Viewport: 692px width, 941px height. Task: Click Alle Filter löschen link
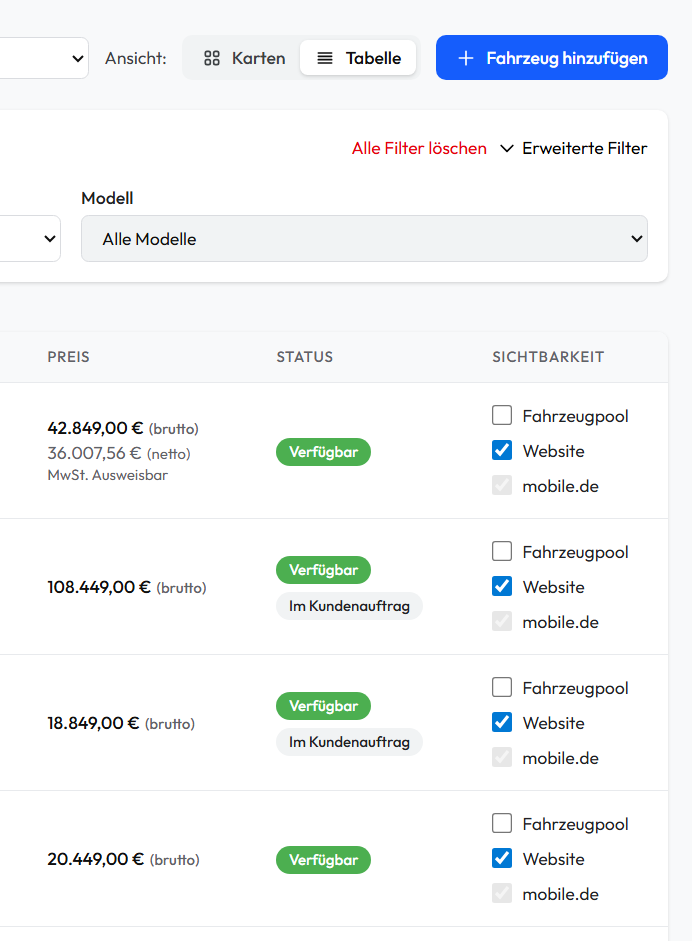click(x=419, y=148)
